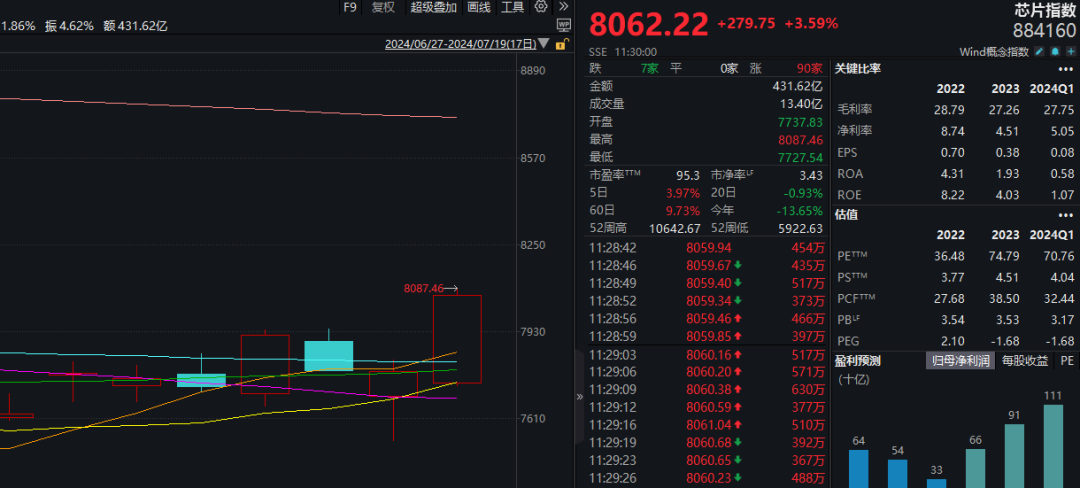Click the 市盈率TTM value 95.3
1080x488 pixels.
point(689,176)
